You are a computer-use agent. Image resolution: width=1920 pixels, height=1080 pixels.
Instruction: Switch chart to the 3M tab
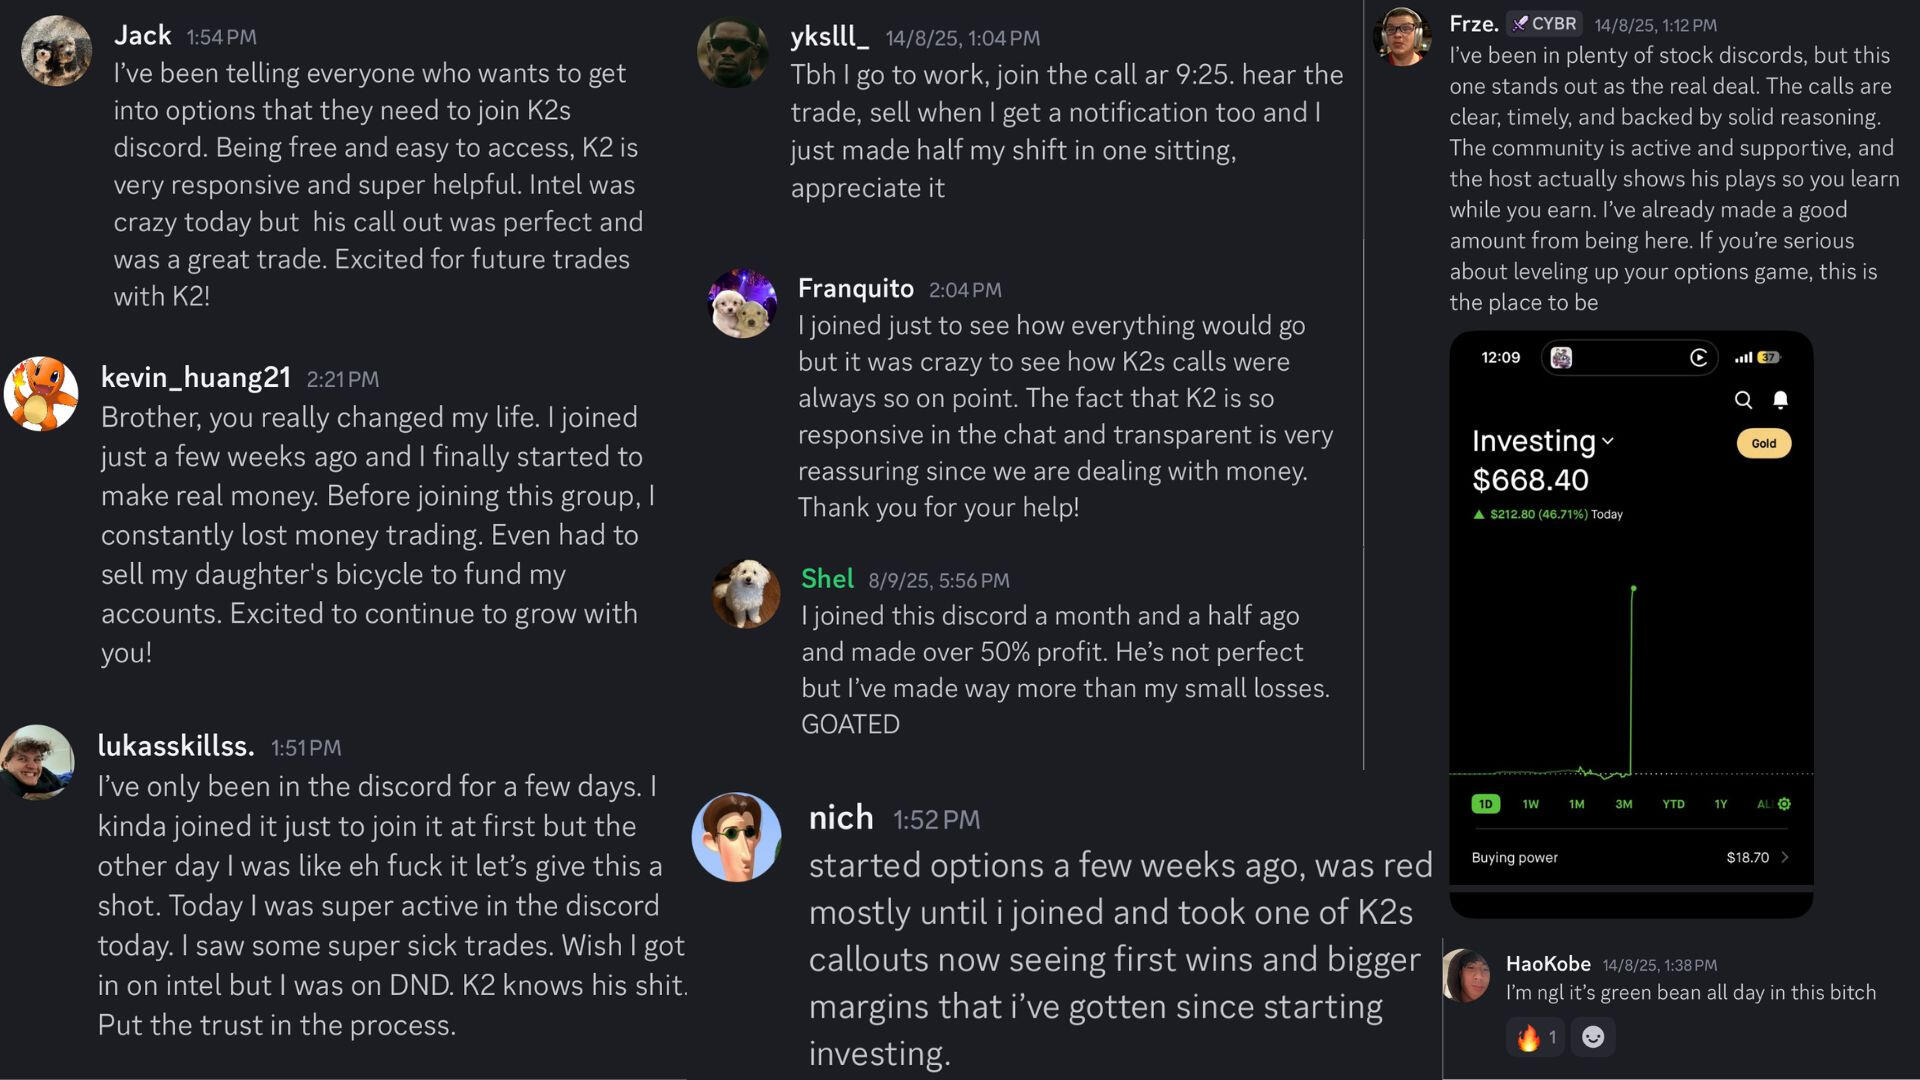click(x=1623, y=804)
